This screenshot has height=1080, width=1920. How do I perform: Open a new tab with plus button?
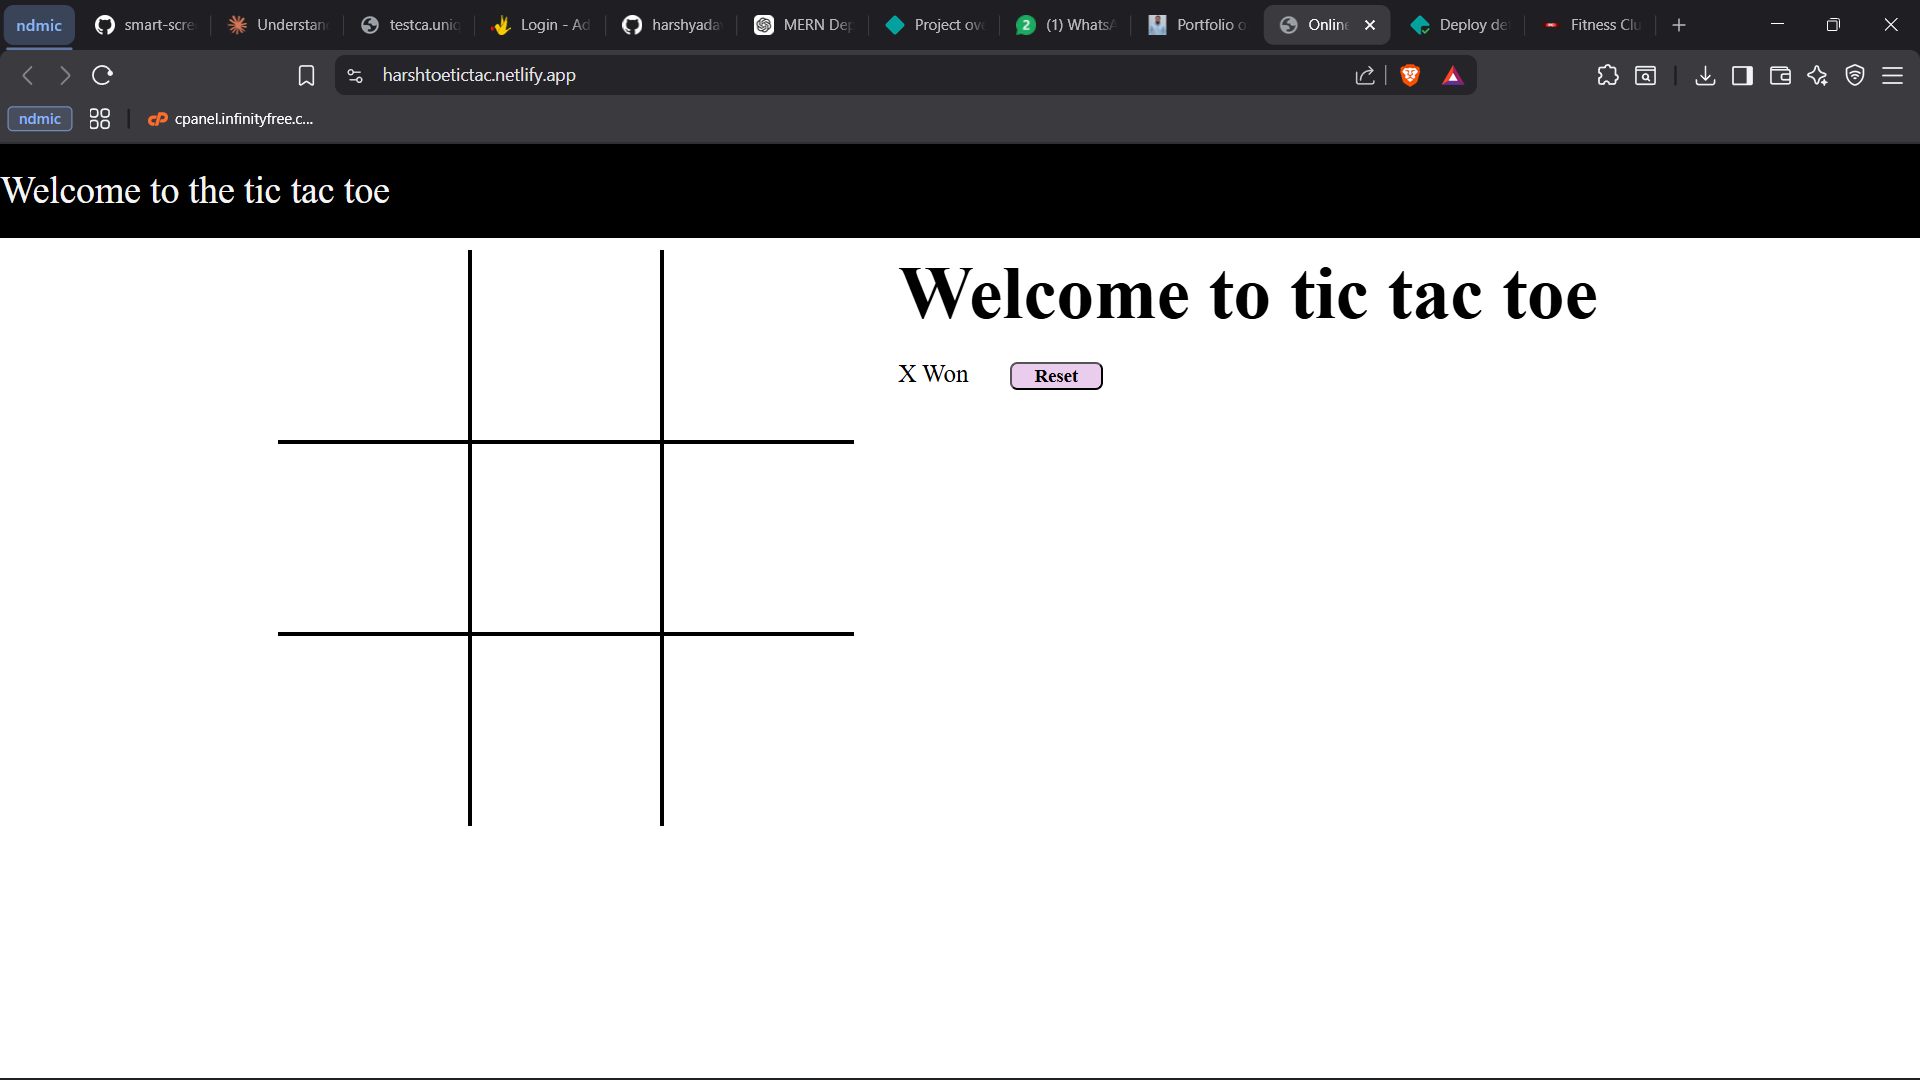click(x=1679, y=25)
